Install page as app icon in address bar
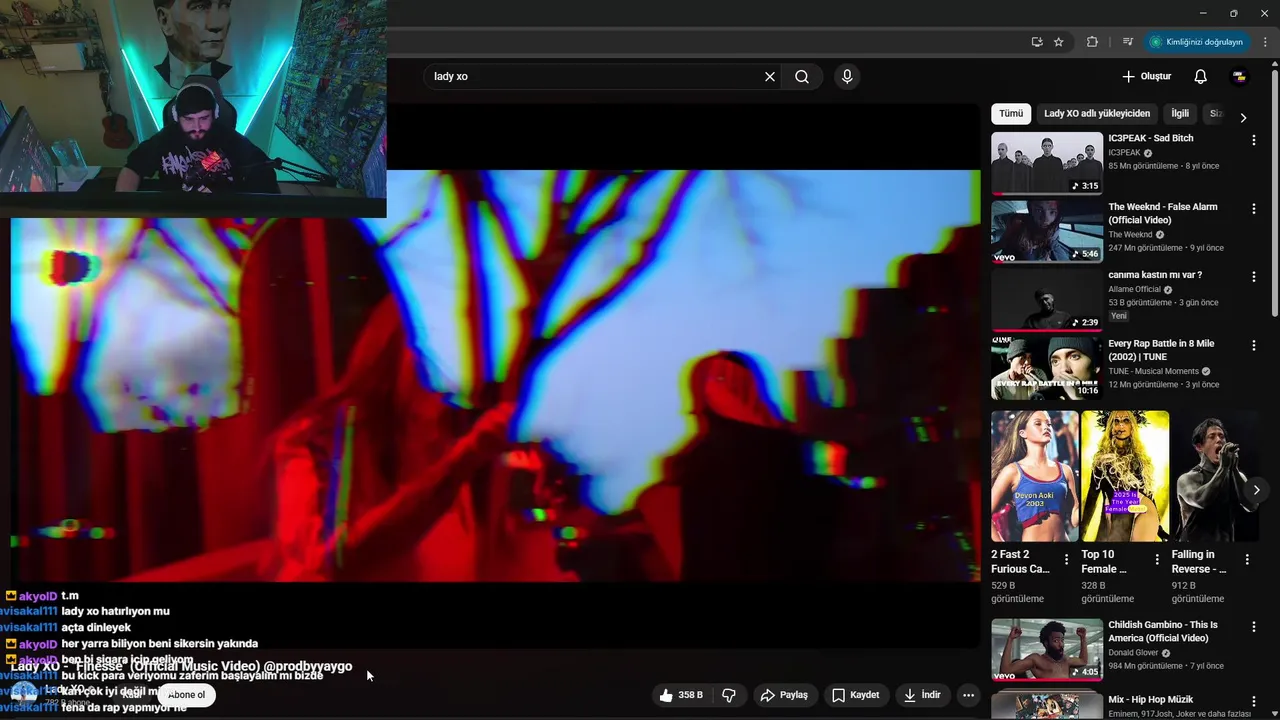The width and height of the screenshot is (1280, 720). tap(1037, 42)
